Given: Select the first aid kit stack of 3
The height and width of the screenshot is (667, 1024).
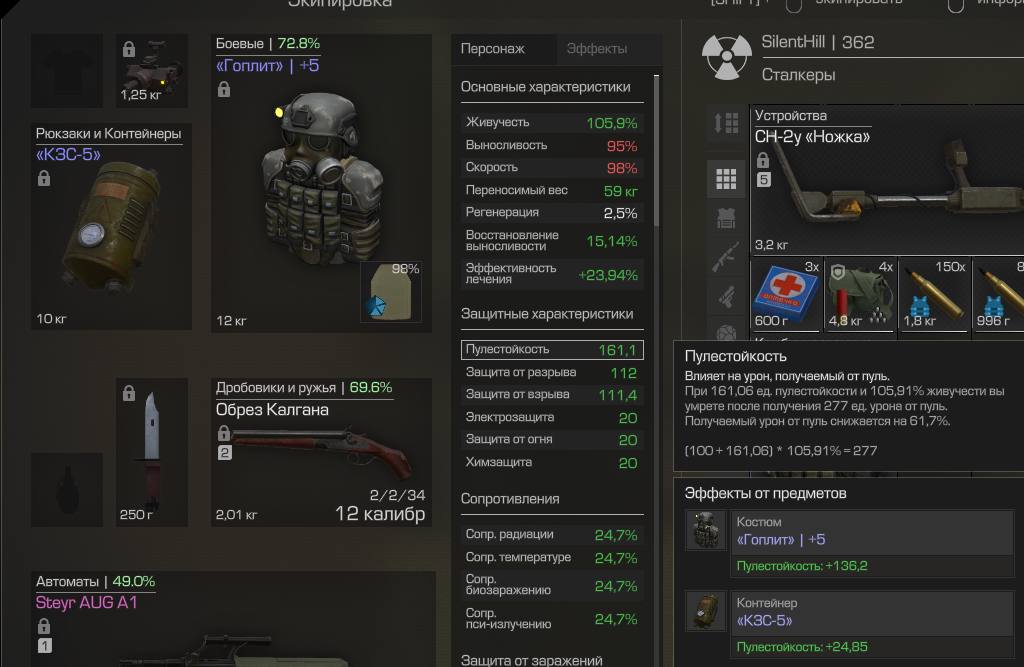Looking at the screenshot, I should pyautogui.click(x=787, y=294).
